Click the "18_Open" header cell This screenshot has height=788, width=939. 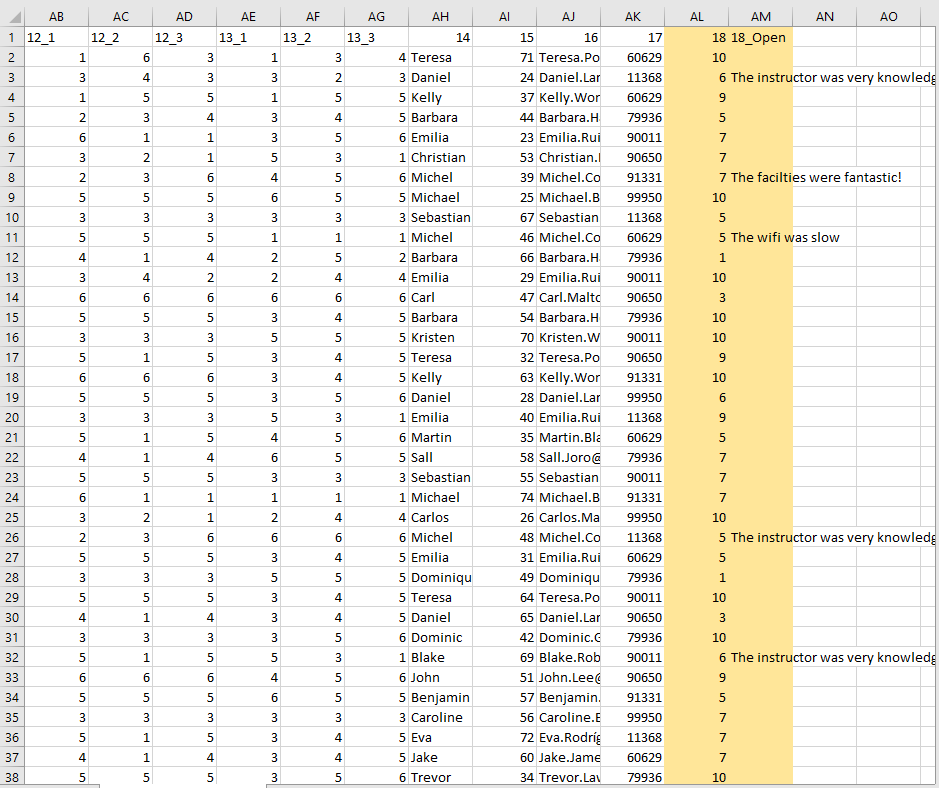pos(760,37)
